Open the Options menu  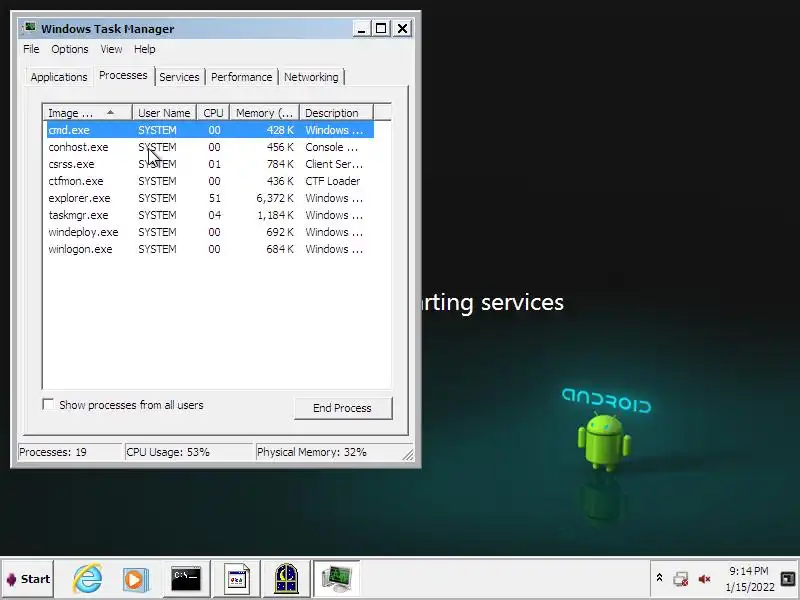click(69, 49)
